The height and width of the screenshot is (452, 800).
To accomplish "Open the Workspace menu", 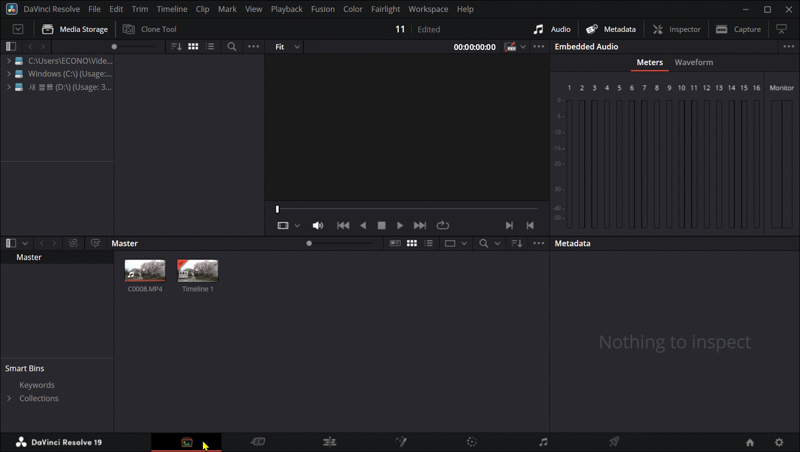I will [x=428, y=9].
